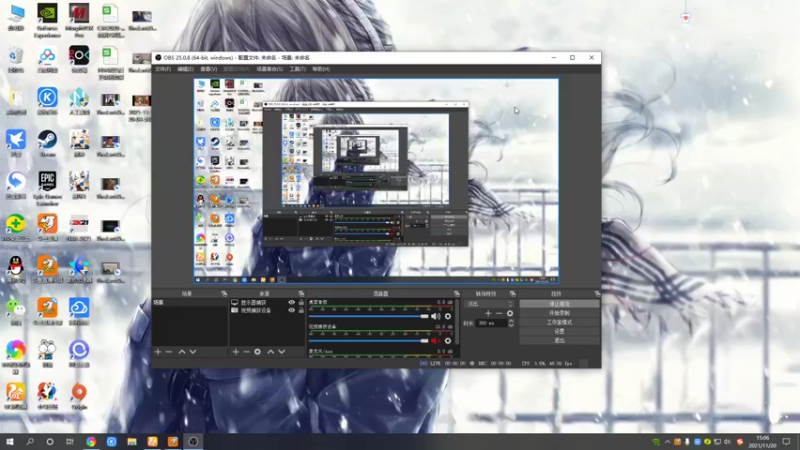The height and width of the screenshot is (450, 800).
Task: Toggle visibility eye of video capture device source
Action: pos(291,310)
